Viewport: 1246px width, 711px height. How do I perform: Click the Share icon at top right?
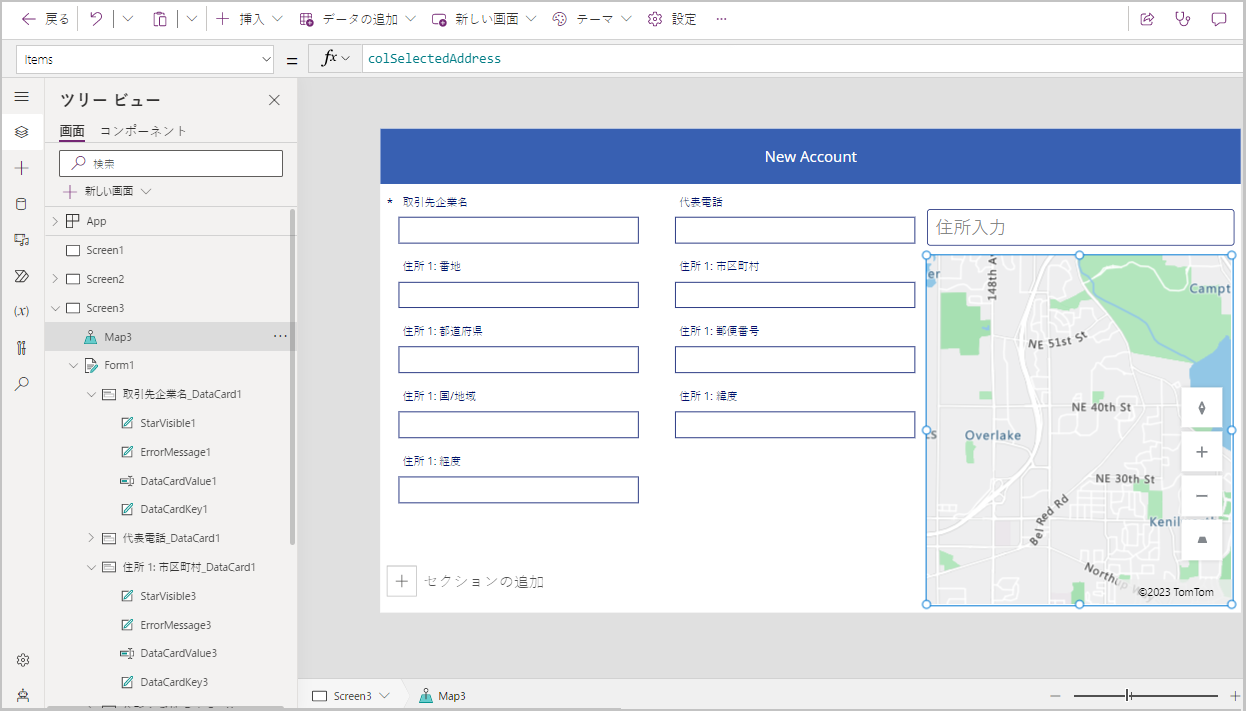1147,19
